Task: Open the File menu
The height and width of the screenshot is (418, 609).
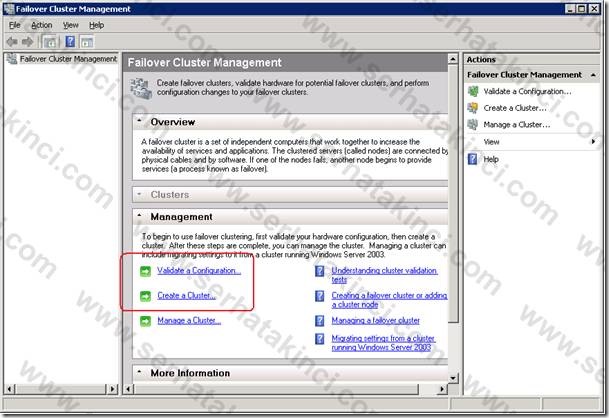Action: click(x=15, y=25)
